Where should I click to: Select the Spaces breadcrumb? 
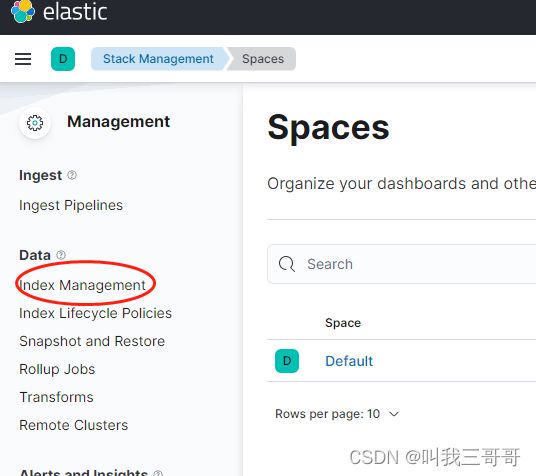tap(263, 59)
